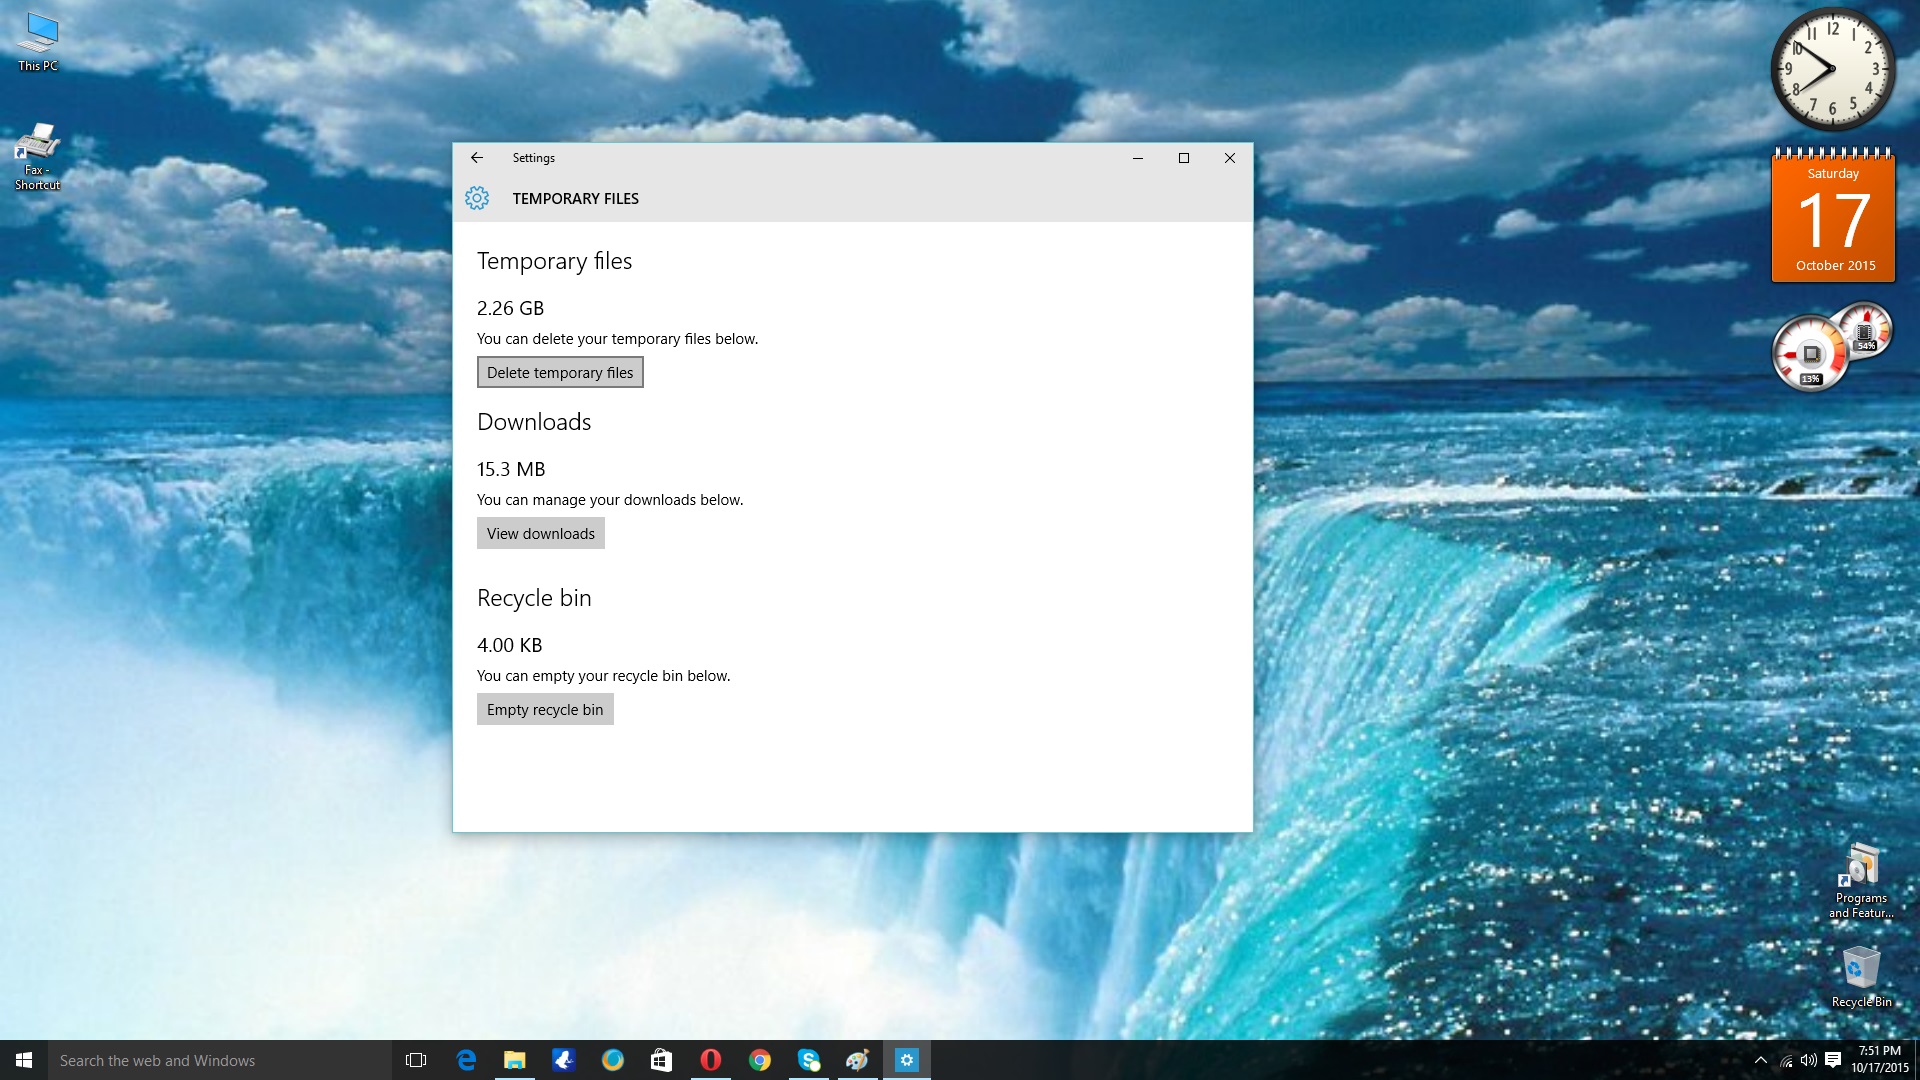Screen dimensions: 1920x1080
Task: Open Task View from the taskbar
Action: point(416,1060)
